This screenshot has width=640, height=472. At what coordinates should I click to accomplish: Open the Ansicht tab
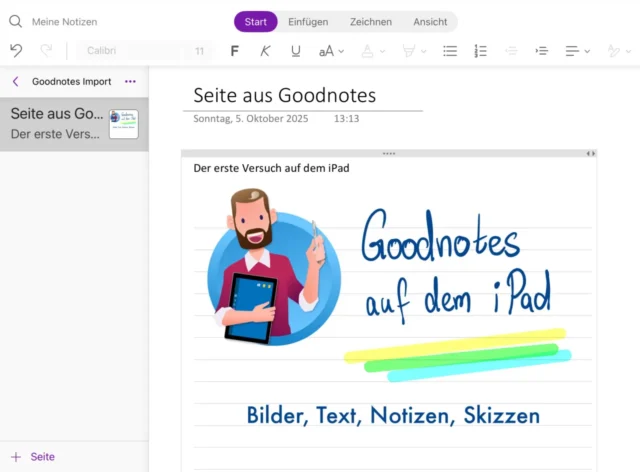click(430, 21)
